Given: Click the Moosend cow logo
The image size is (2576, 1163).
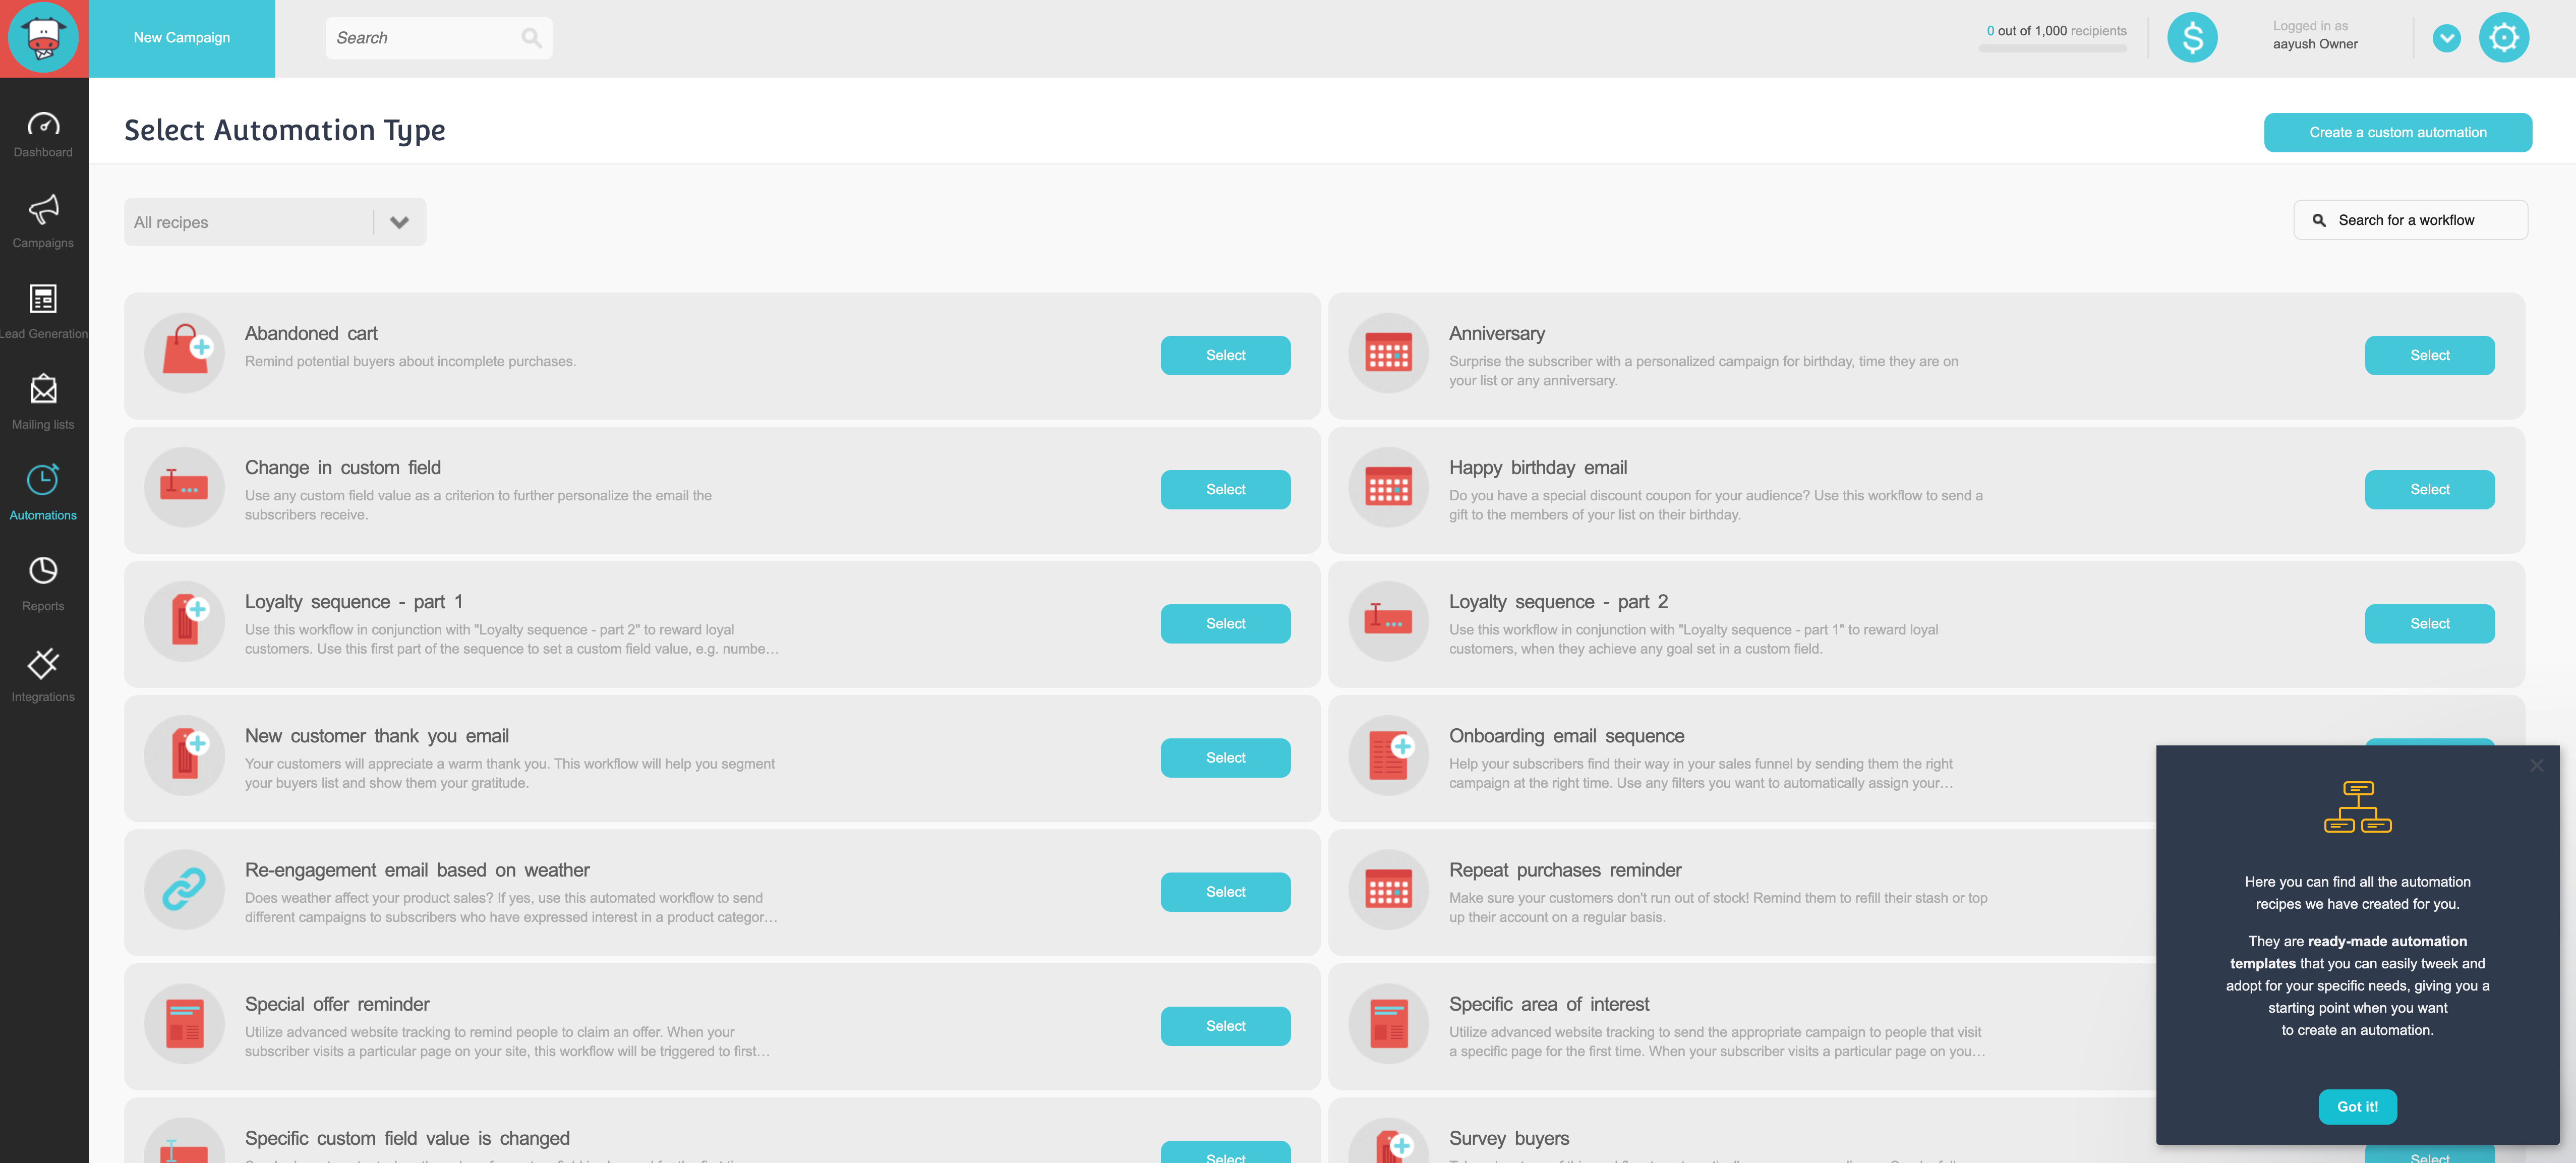Looking at the screenshot, I should 43,38.
